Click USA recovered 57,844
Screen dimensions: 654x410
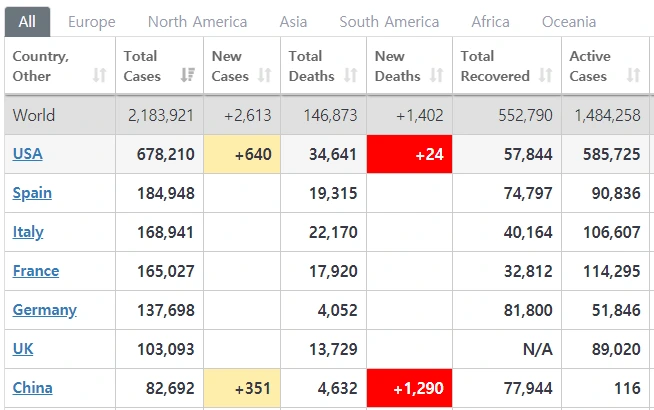(528, 154)
